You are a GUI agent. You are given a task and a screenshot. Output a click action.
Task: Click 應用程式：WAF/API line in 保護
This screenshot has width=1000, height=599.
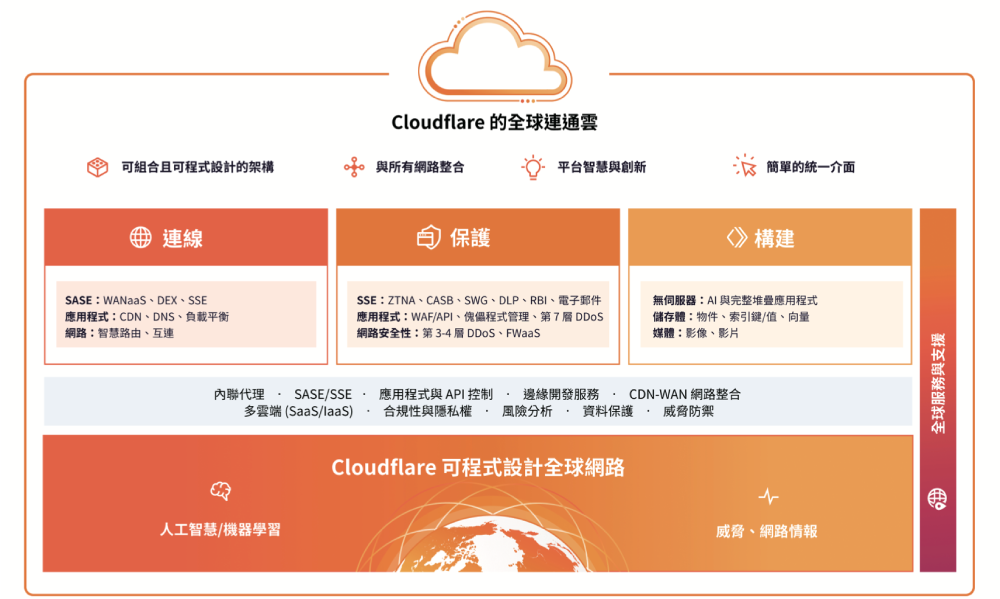tap(480, 316)
